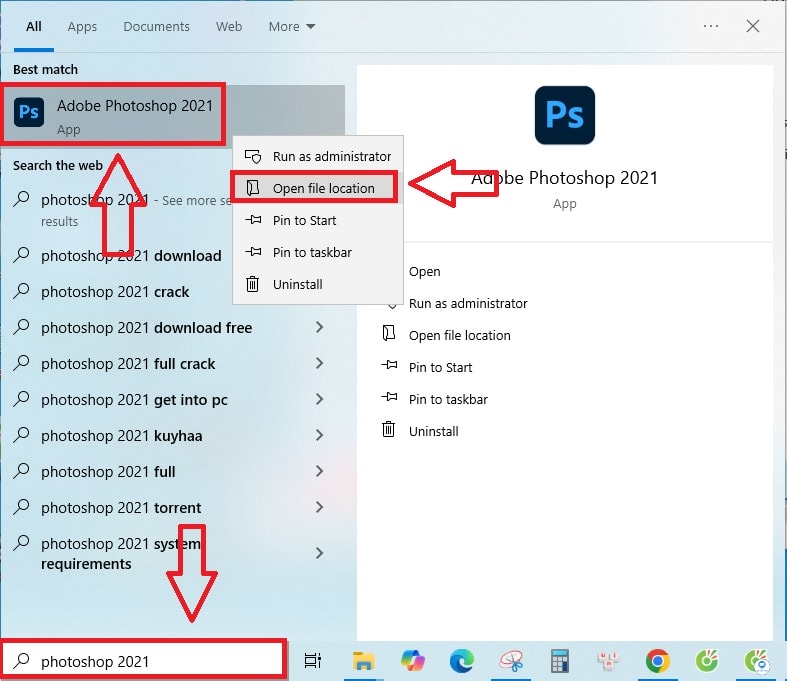Screen dimensions: 787x681
Task: Choose Pin to taskbar in context menu
Action: pyautogui.click(x=318, y=252)
